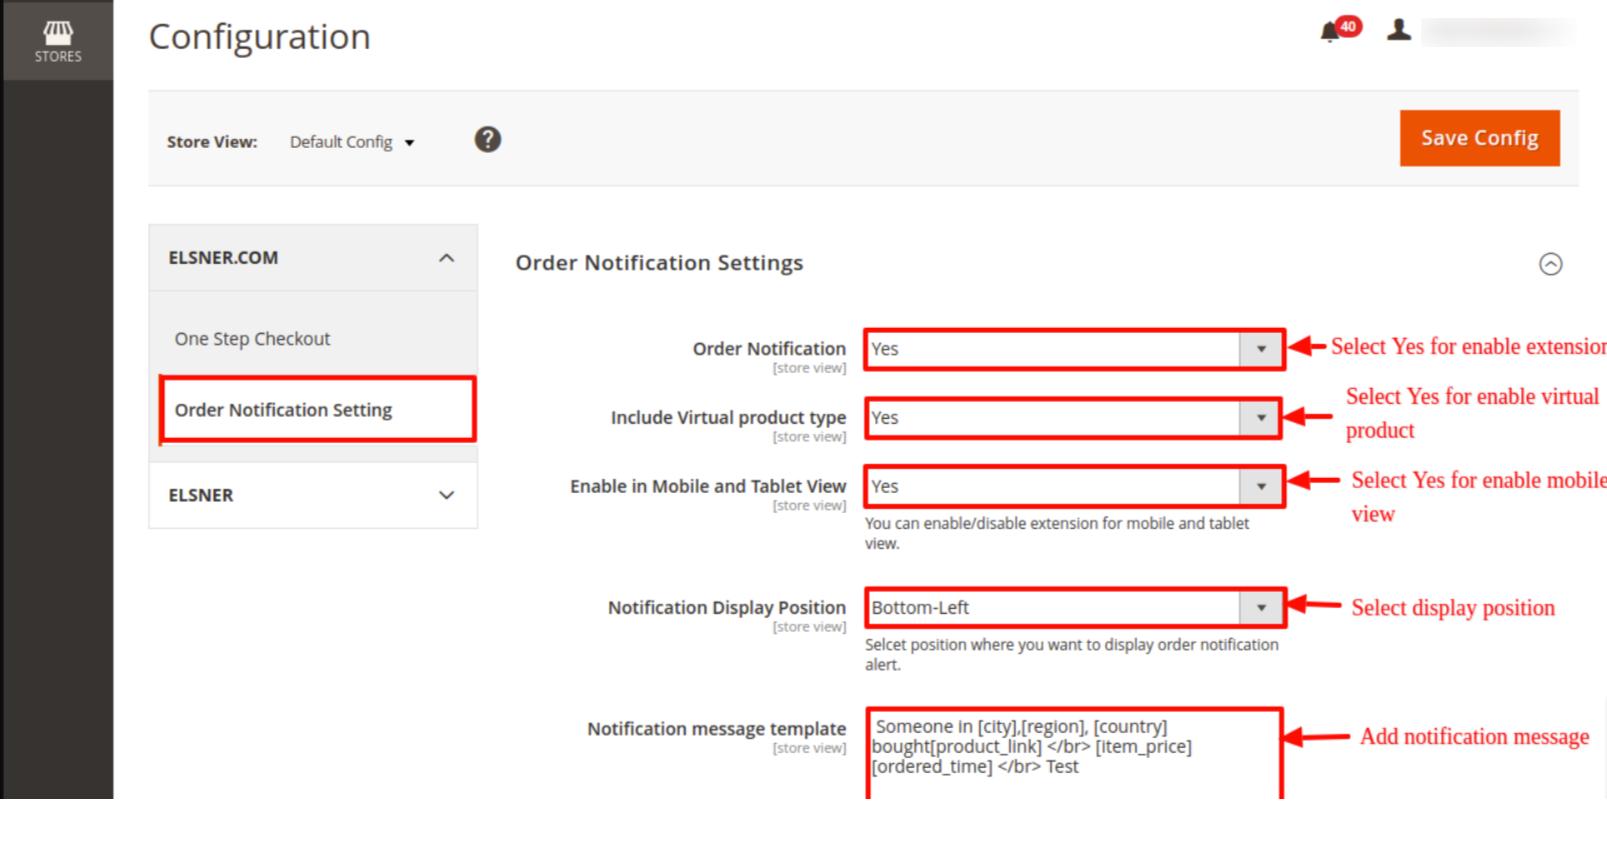The width and height of the screenshot is (1607, 842).
Task: Open the user account icon
Action: pyautogui.click(x=1398, y=31)
